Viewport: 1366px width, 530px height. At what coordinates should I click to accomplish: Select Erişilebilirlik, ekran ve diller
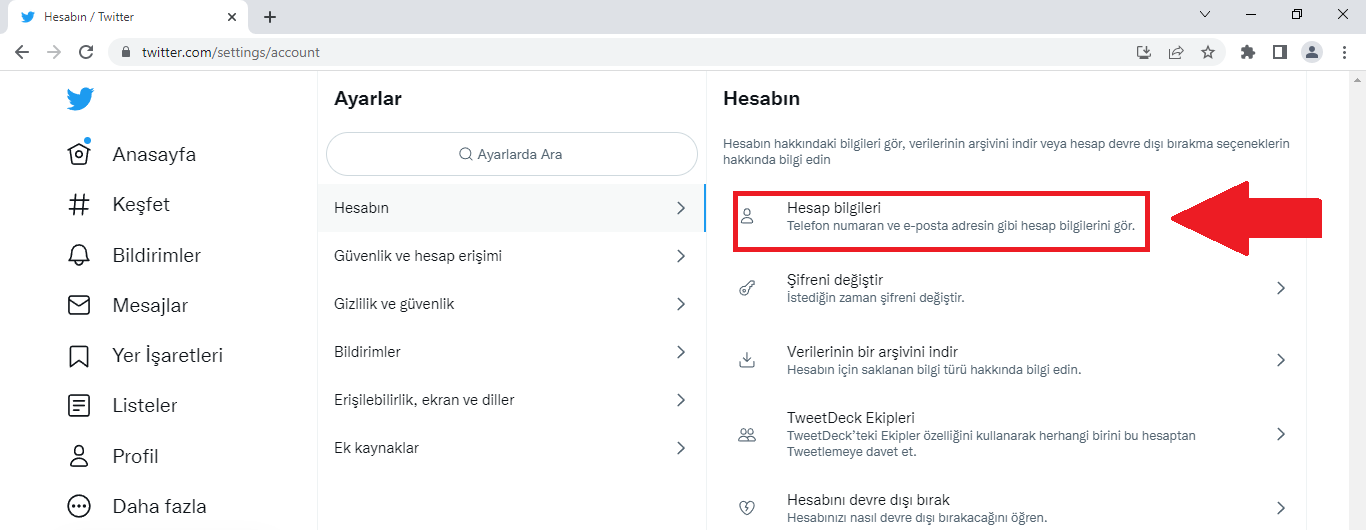(511, 400)
